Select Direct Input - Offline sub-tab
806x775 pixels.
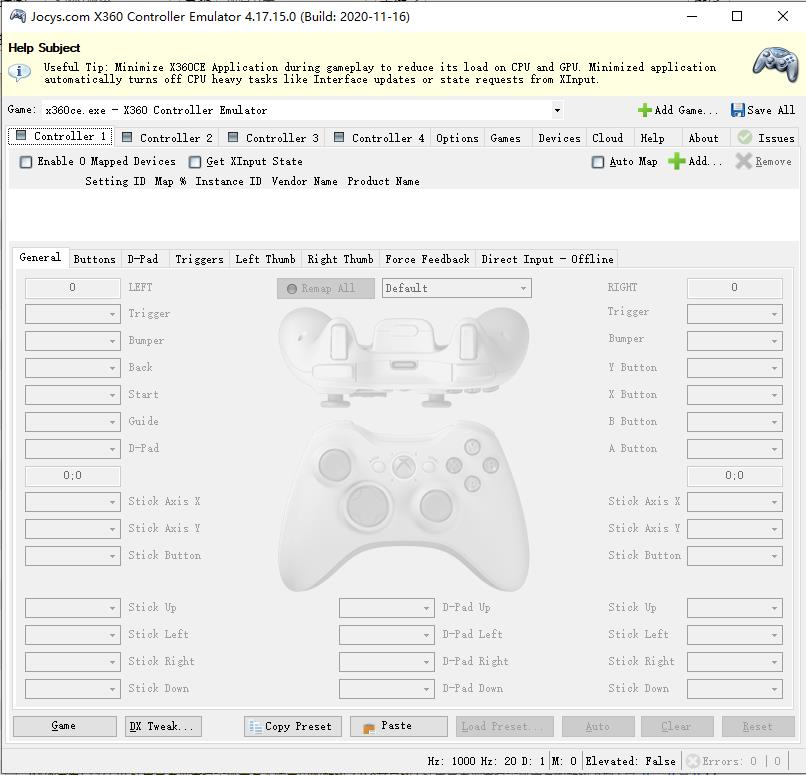click(547, 259)
